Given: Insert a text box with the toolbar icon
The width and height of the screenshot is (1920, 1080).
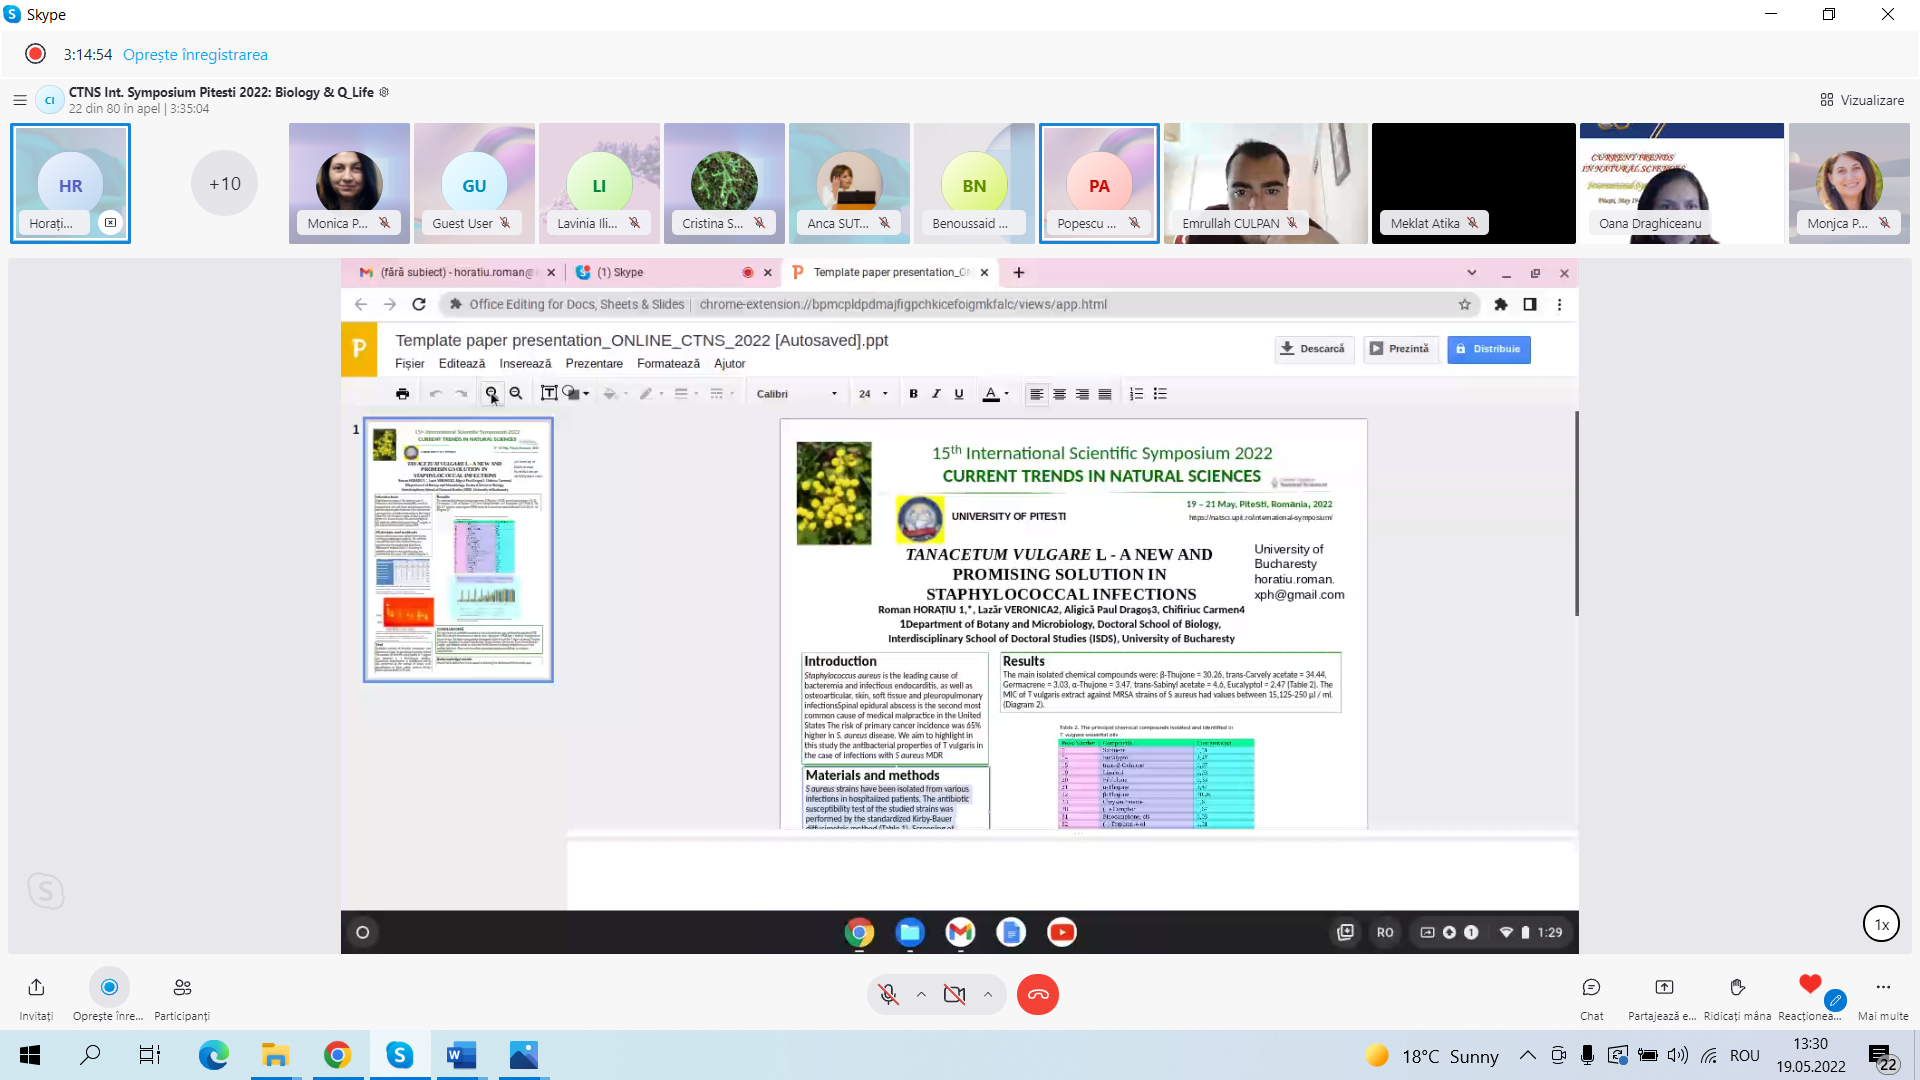Looking at the screenshot, I should (x=548, y=394).
